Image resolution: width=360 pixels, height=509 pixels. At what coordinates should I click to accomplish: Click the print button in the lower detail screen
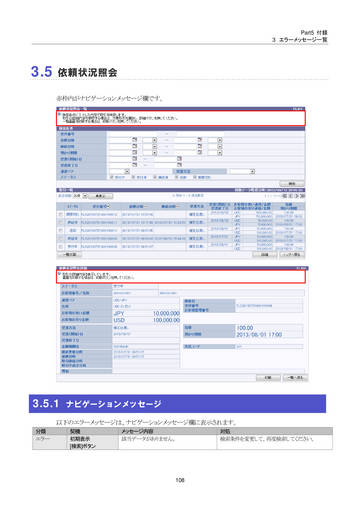268,377
